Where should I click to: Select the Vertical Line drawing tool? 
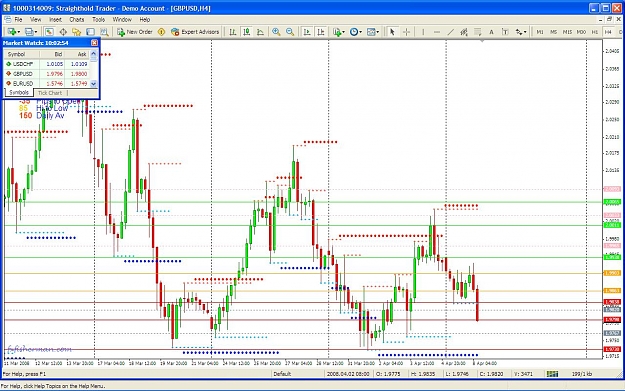click(423, 32)
